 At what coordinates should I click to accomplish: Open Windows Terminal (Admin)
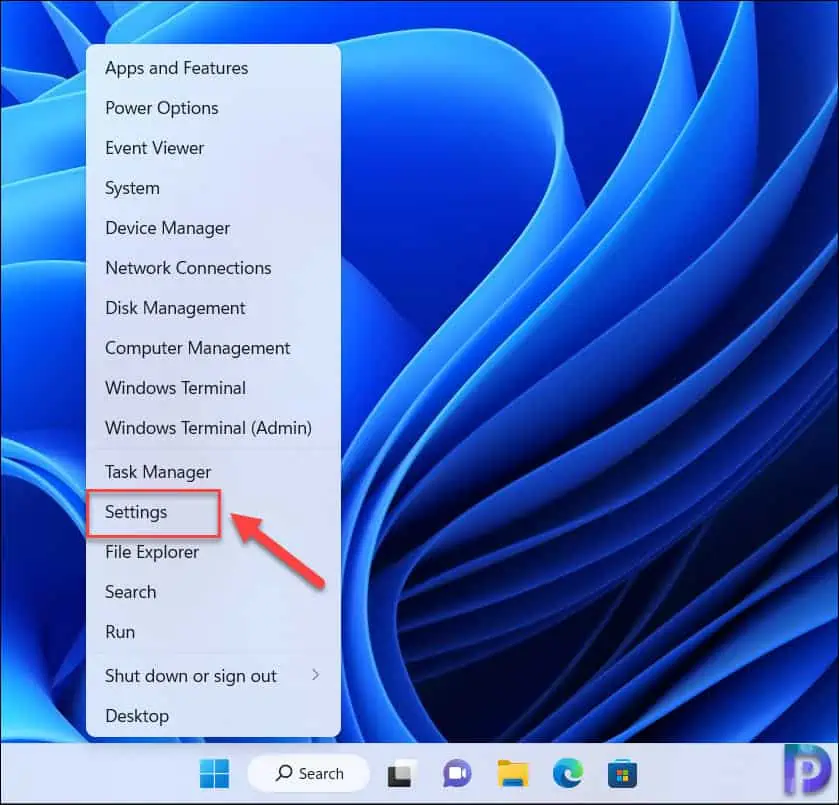[213, 428]
